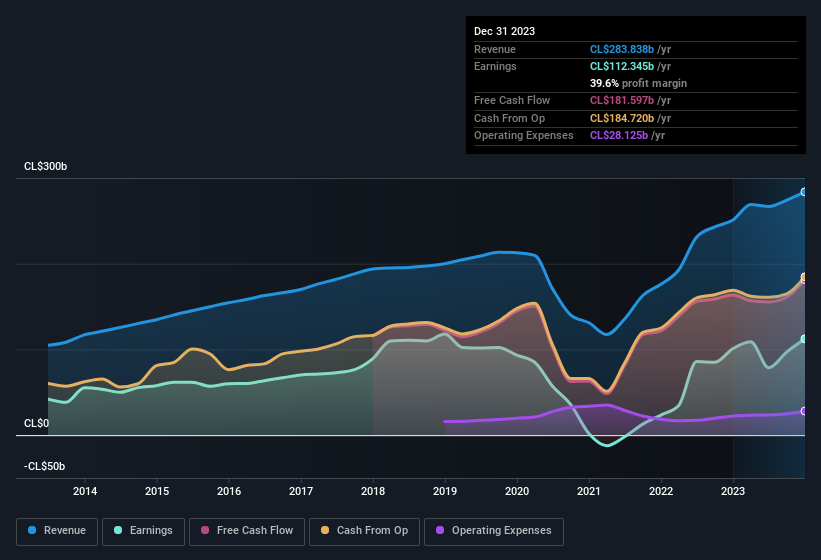Click the 2018 x-axis label
Viewport: 821px width, 560px height.
click(373, 491)
